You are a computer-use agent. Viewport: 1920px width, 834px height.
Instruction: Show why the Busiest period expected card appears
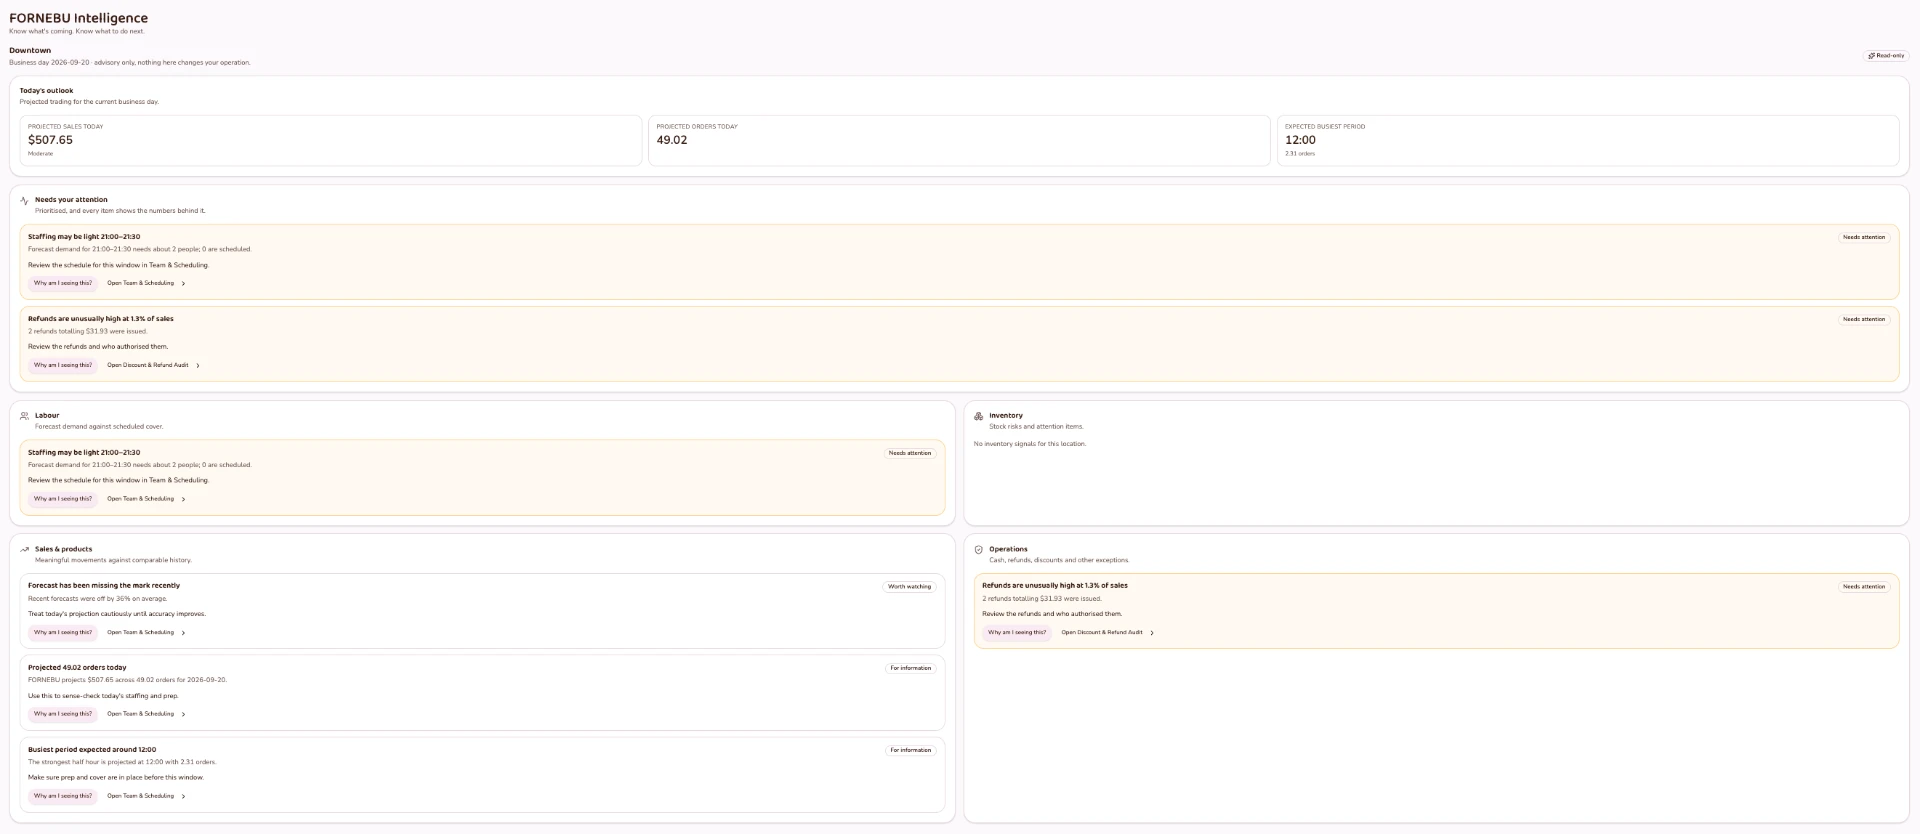coord(63,796)
